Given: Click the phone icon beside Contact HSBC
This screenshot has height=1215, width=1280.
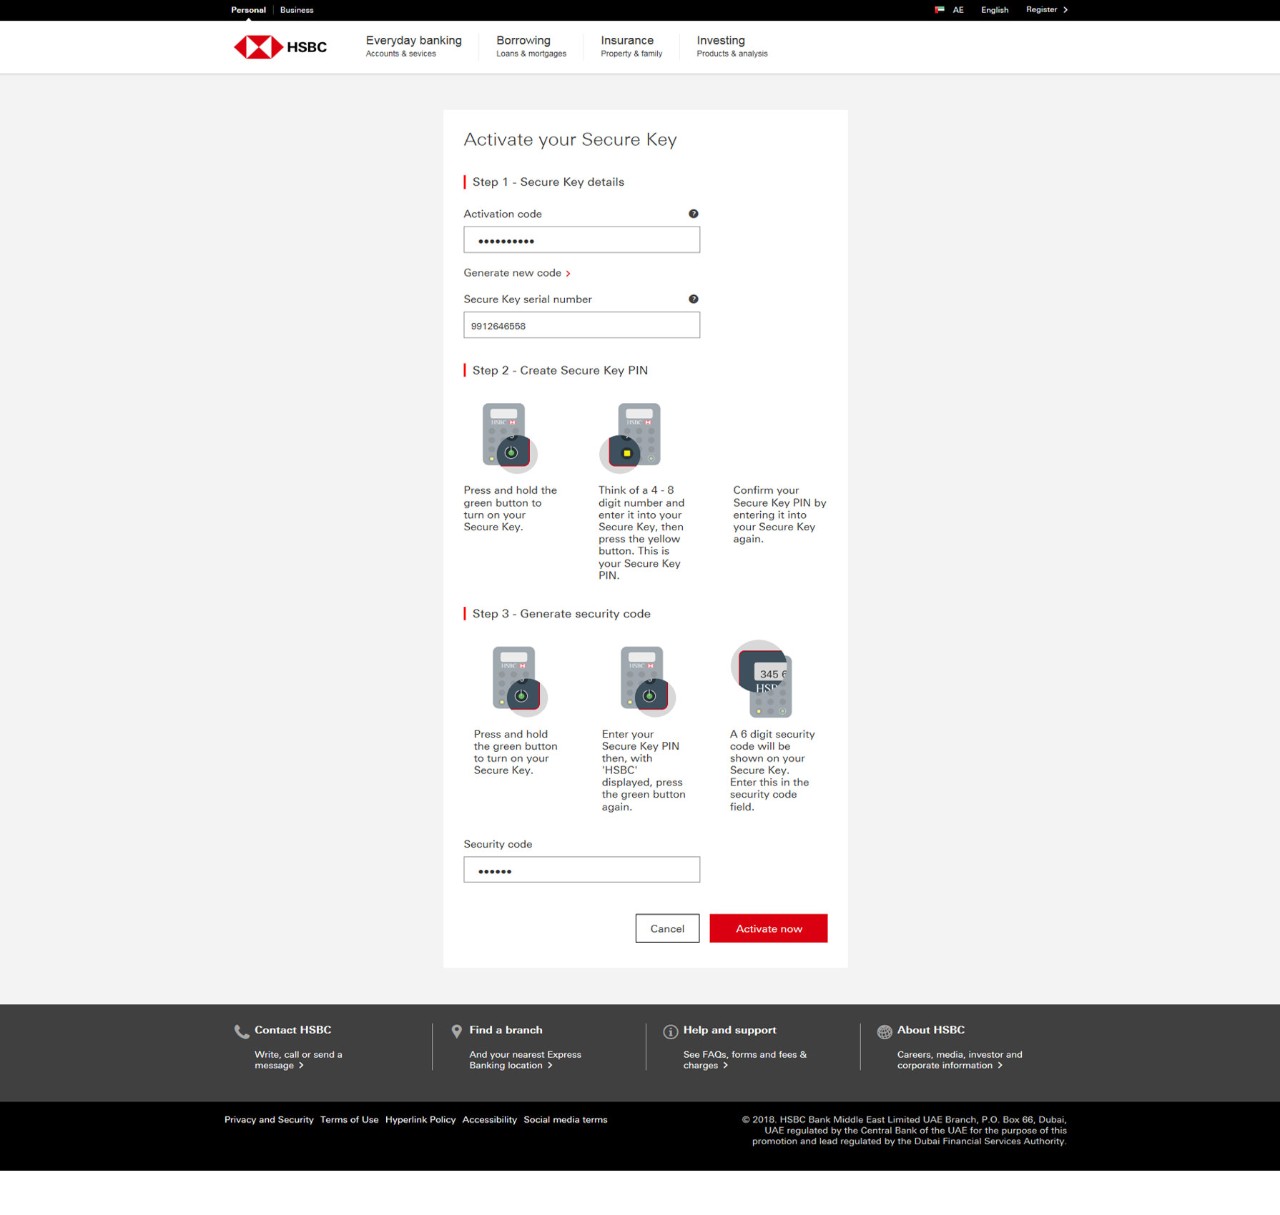Looking at the screenshot, I should point(242,1032).
